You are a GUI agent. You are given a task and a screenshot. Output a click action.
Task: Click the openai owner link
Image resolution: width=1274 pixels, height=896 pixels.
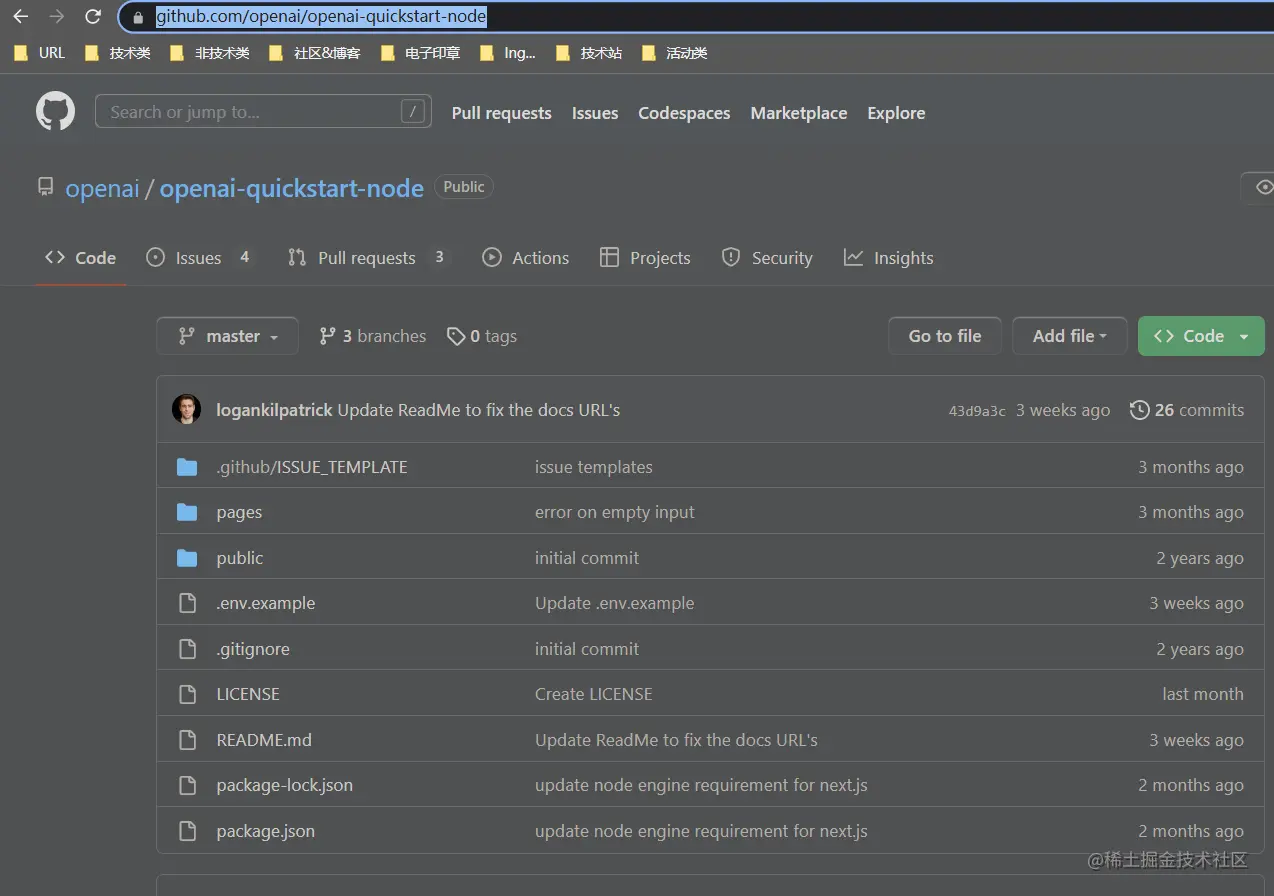102,188
